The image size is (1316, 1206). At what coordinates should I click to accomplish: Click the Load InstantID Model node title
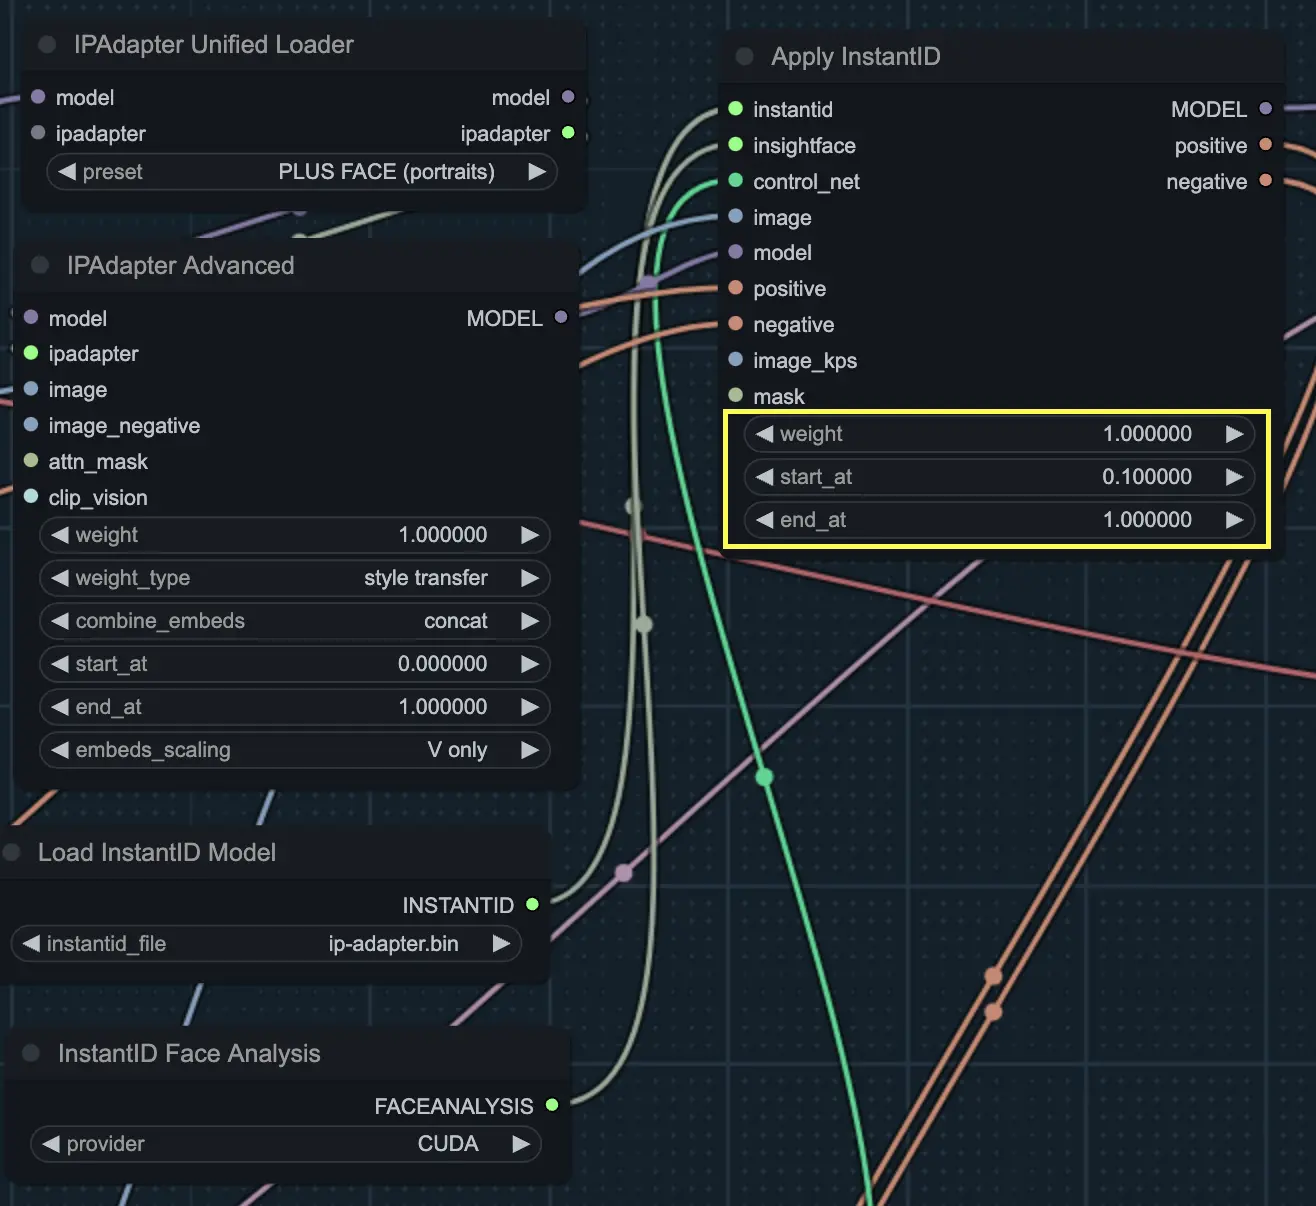(157, 853)
